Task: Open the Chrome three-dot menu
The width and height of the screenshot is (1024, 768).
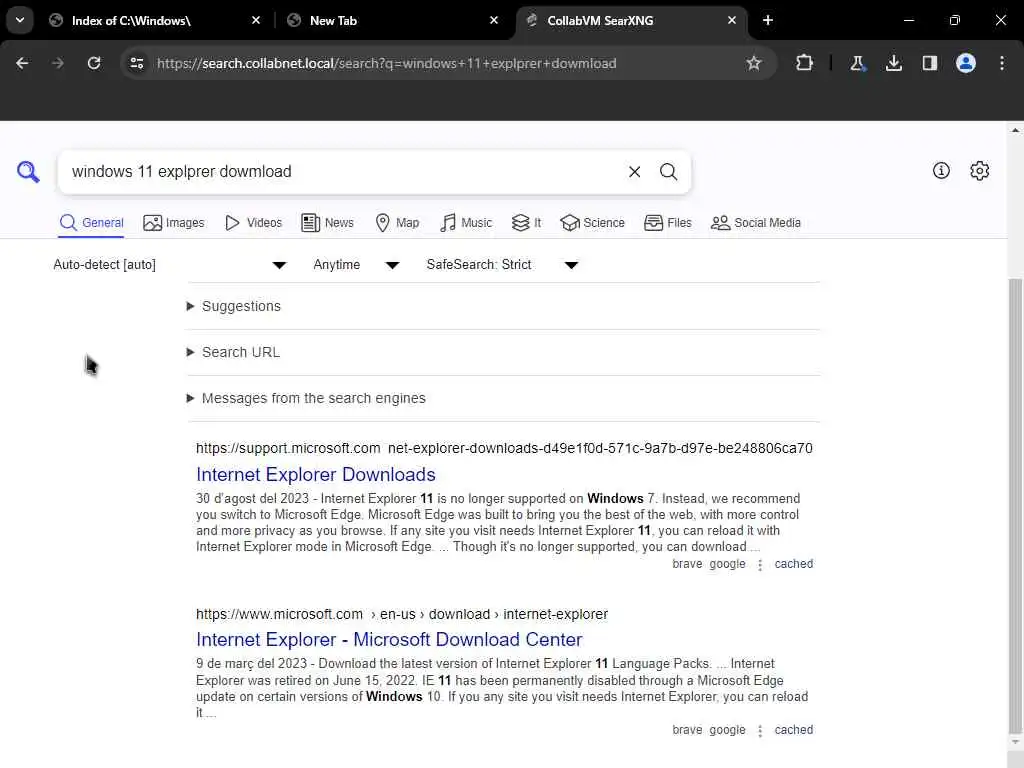Action: pos(1002,63)
